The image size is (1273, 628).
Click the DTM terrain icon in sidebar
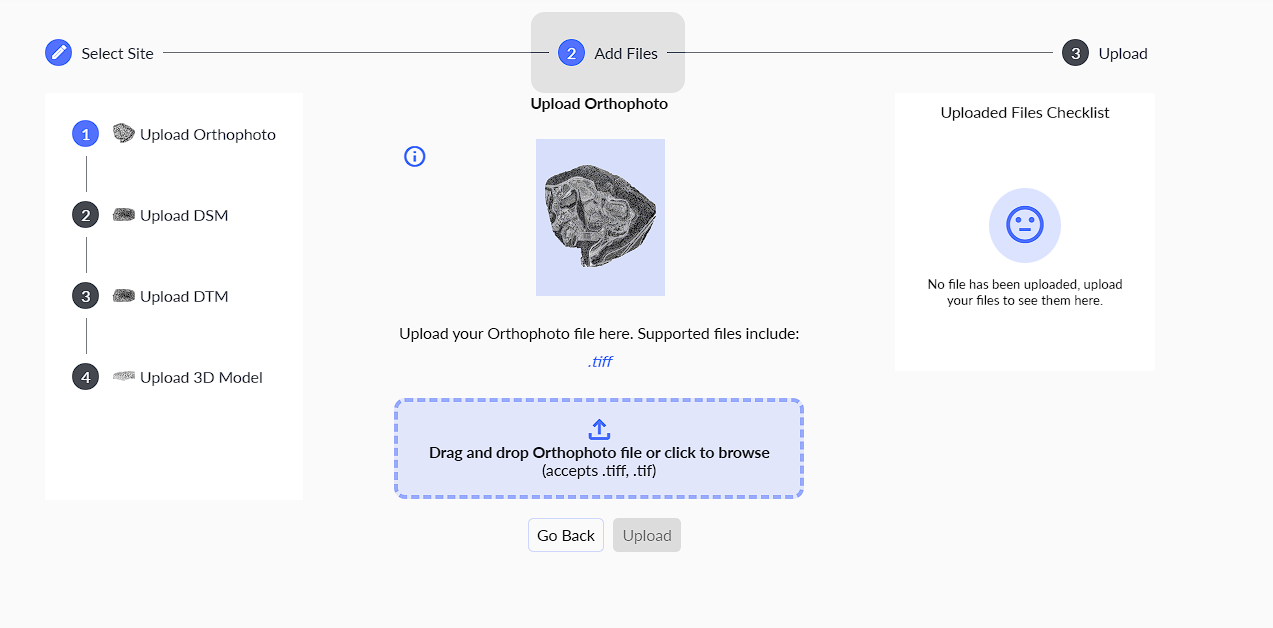pos(123,296)
